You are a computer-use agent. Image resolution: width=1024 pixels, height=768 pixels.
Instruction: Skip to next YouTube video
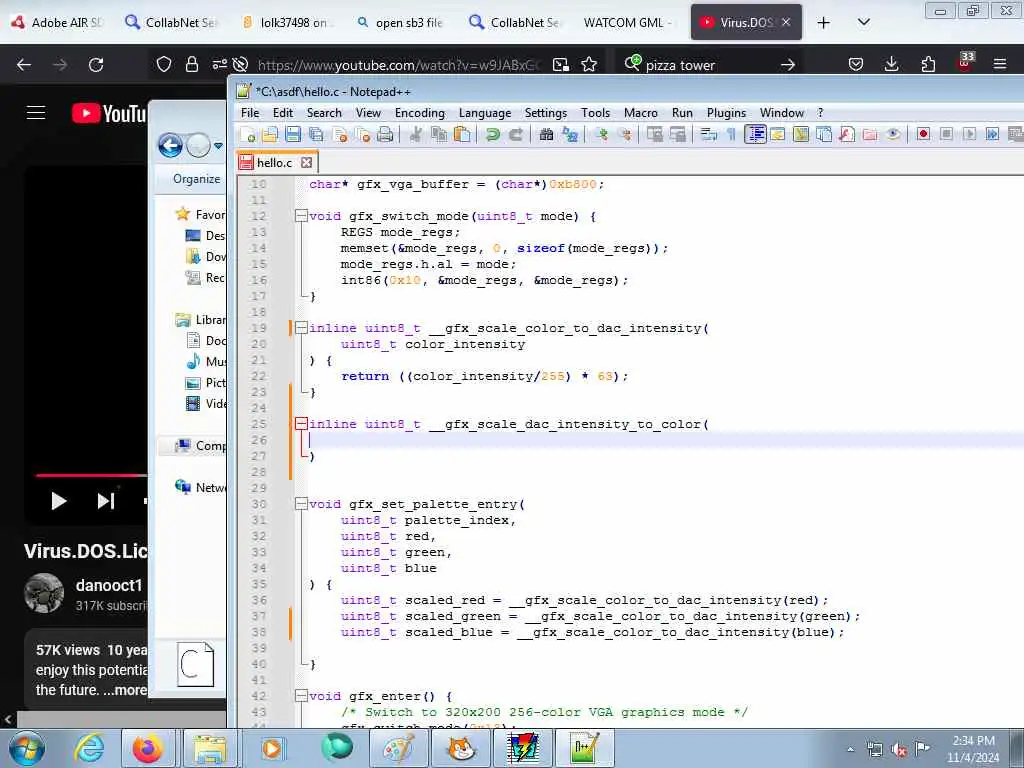[x=106, y=501]
